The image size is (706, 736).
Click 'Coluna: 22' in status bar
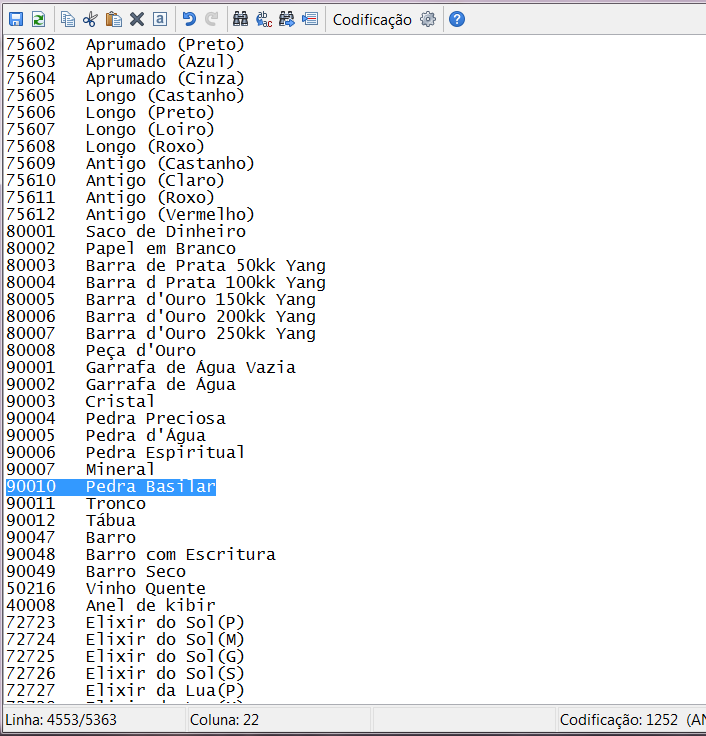pos(224,720)
